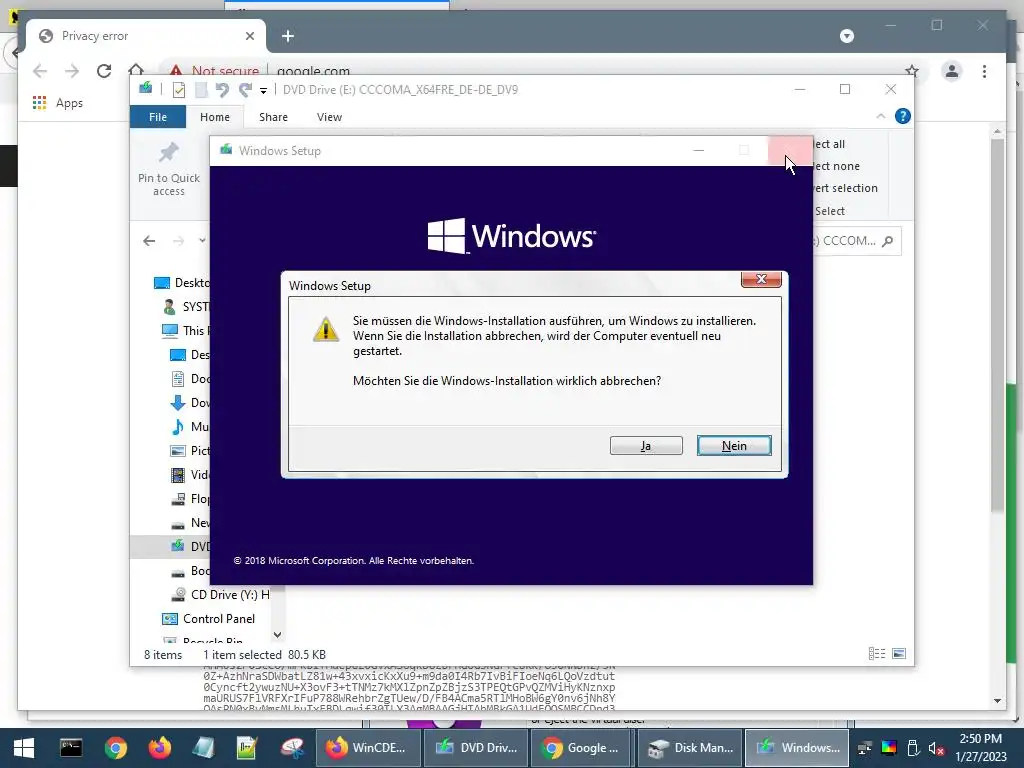Choose Nein to continue installation
Viewport: 1024px width, 768px height.
[x=734, y=445]
